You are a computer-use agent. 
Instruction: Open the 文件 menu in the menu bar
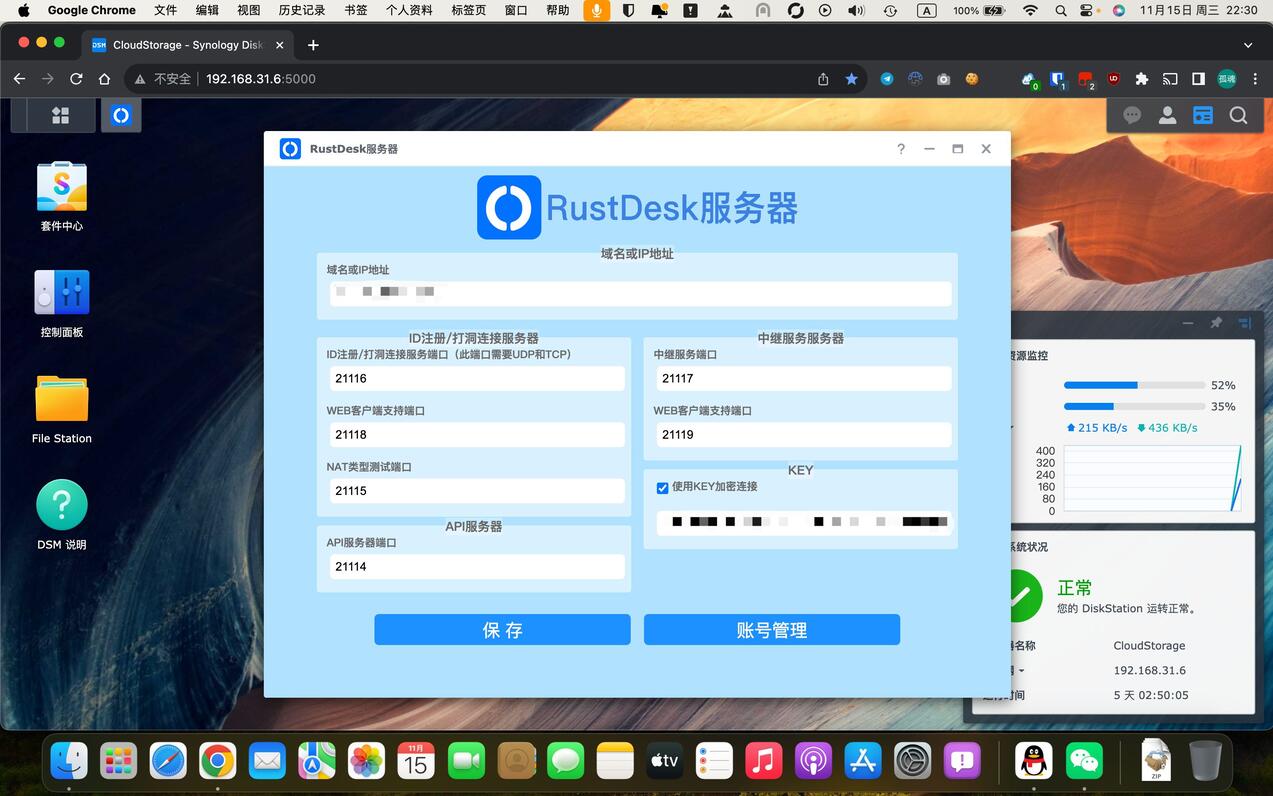tap(166, 10)
